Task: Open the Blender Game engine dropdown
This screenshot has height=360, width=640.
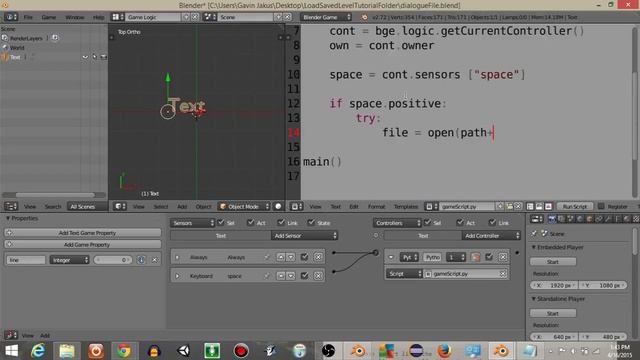Action: [x=326, y=17]
